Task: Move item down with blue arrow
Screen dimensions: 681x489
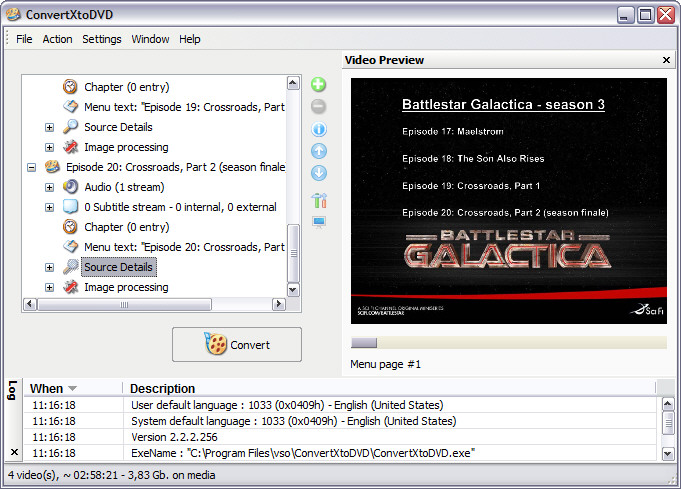Action: point(319,173)
